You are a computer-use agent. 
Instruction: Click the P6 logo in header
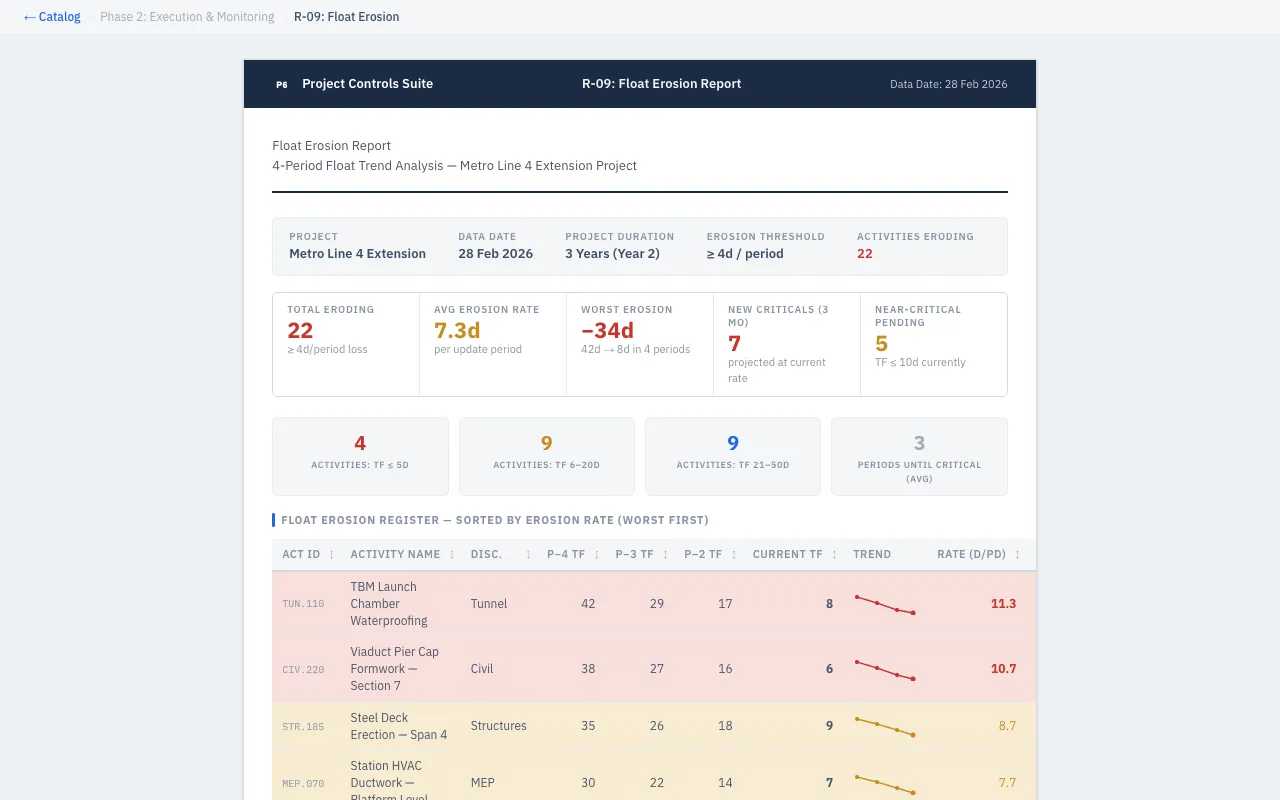tap(282, 84)
